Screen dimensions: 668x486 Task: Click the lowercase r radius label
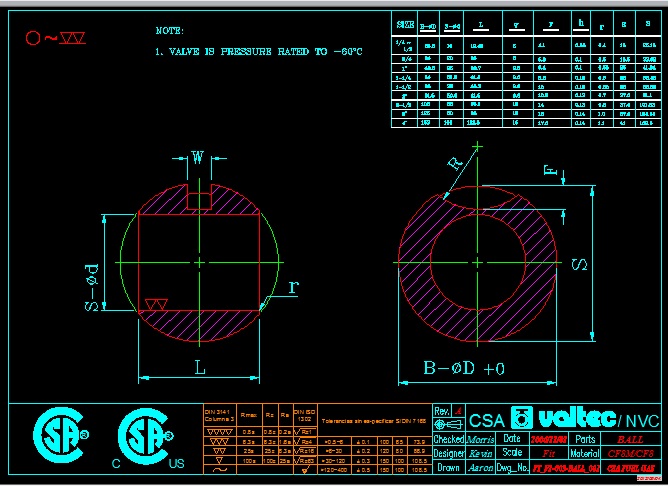(x=293, y=287)
